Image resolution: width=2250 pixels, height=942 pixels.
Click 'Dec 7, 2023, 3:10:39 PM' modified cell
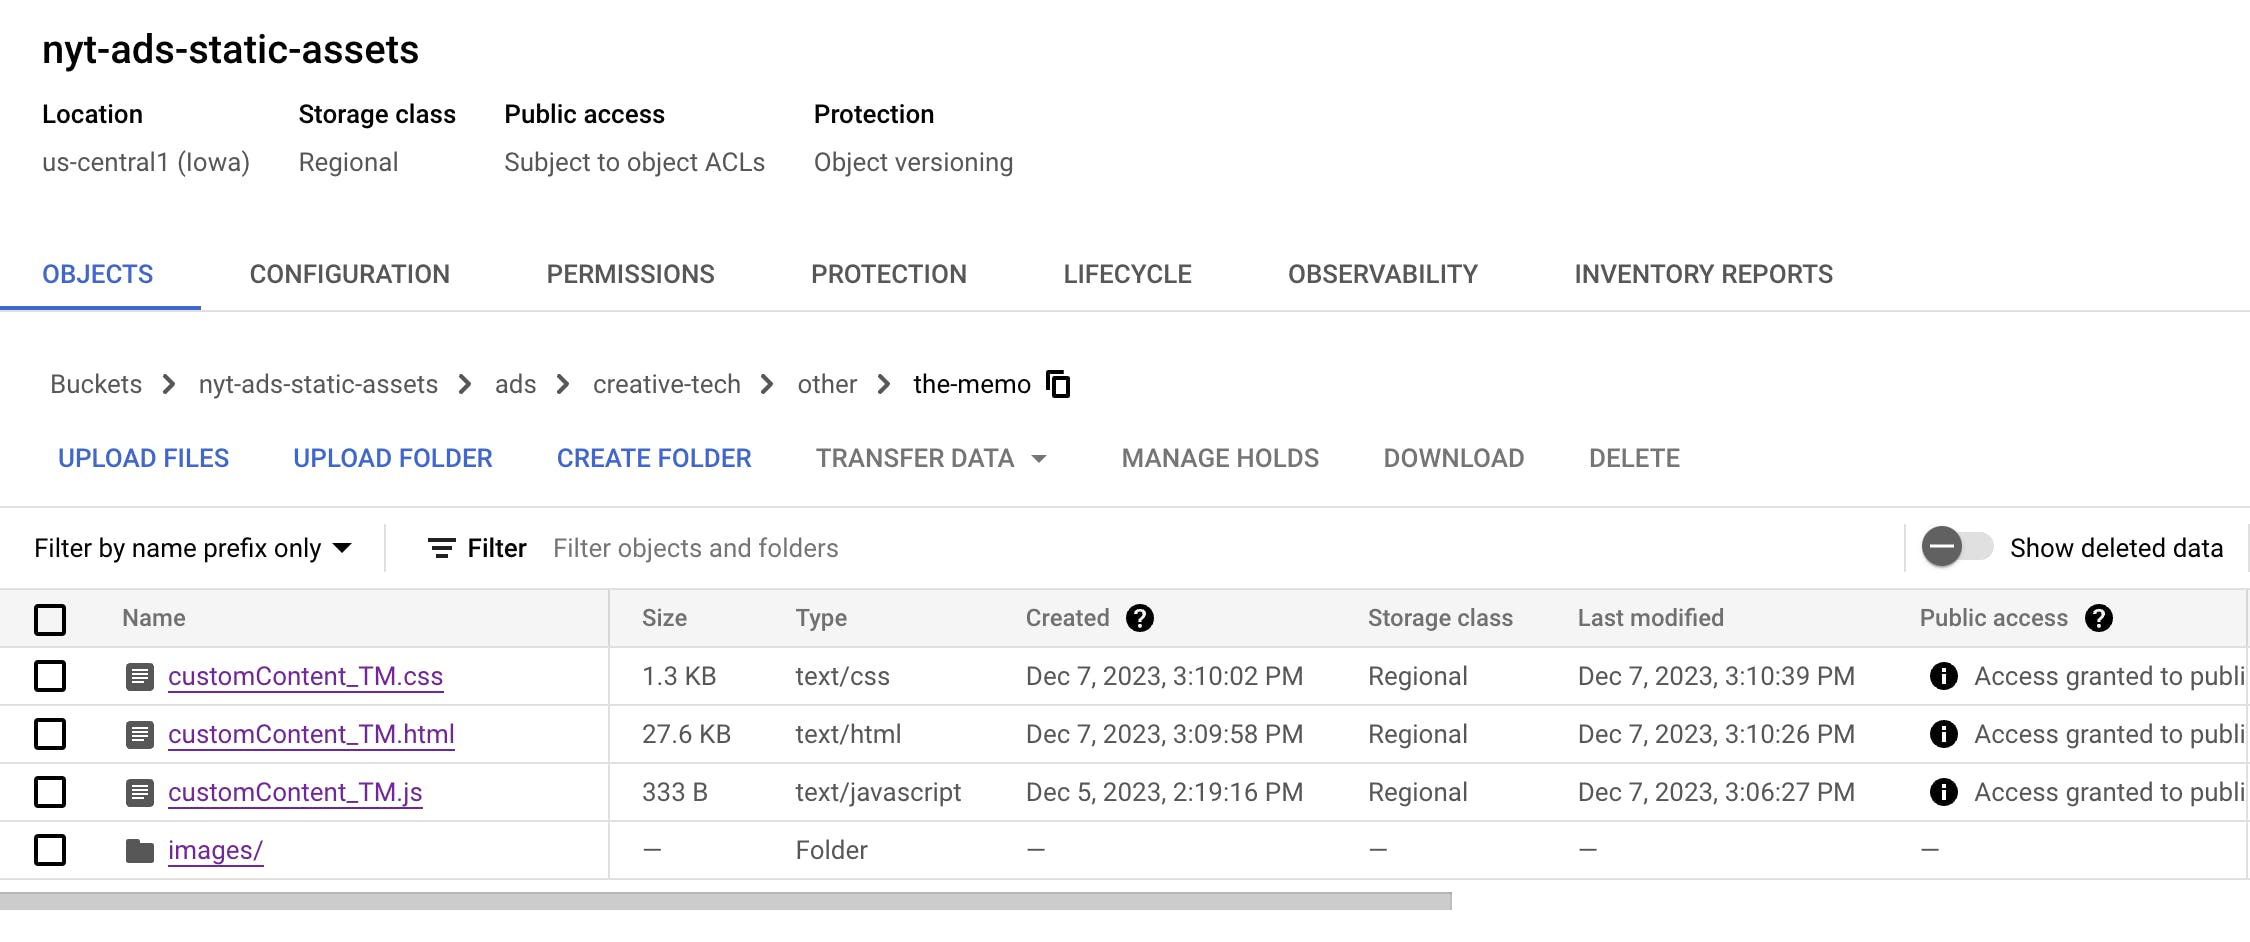1716,676
